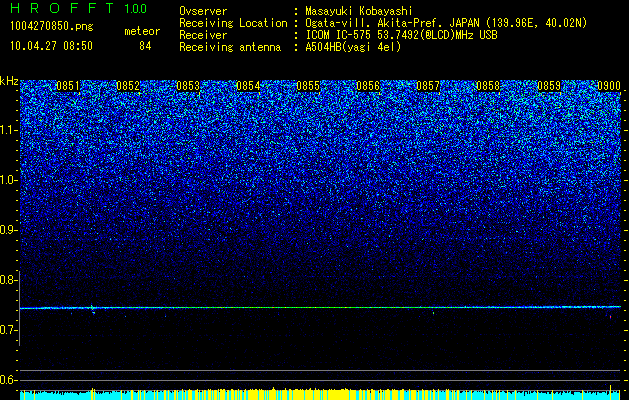This screenshot has width=629, height=400.
Task: Click the 0.6 kHz axis label
Action: pos(9,380)
